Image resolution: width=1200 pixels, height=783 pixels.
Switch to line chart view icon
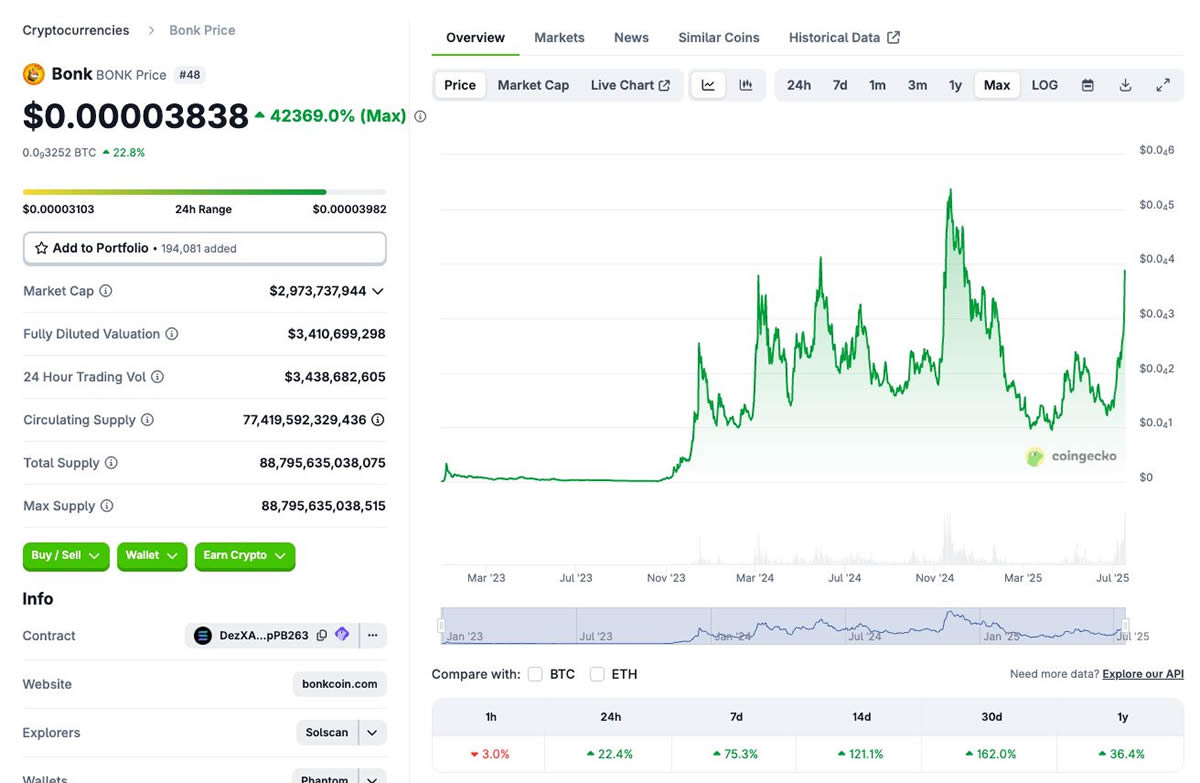tap(708, 85)
